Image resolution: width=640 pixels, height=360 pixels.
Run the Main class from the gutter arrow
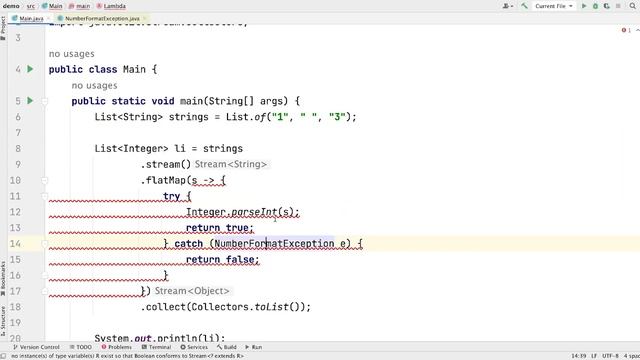coord(30,69)
